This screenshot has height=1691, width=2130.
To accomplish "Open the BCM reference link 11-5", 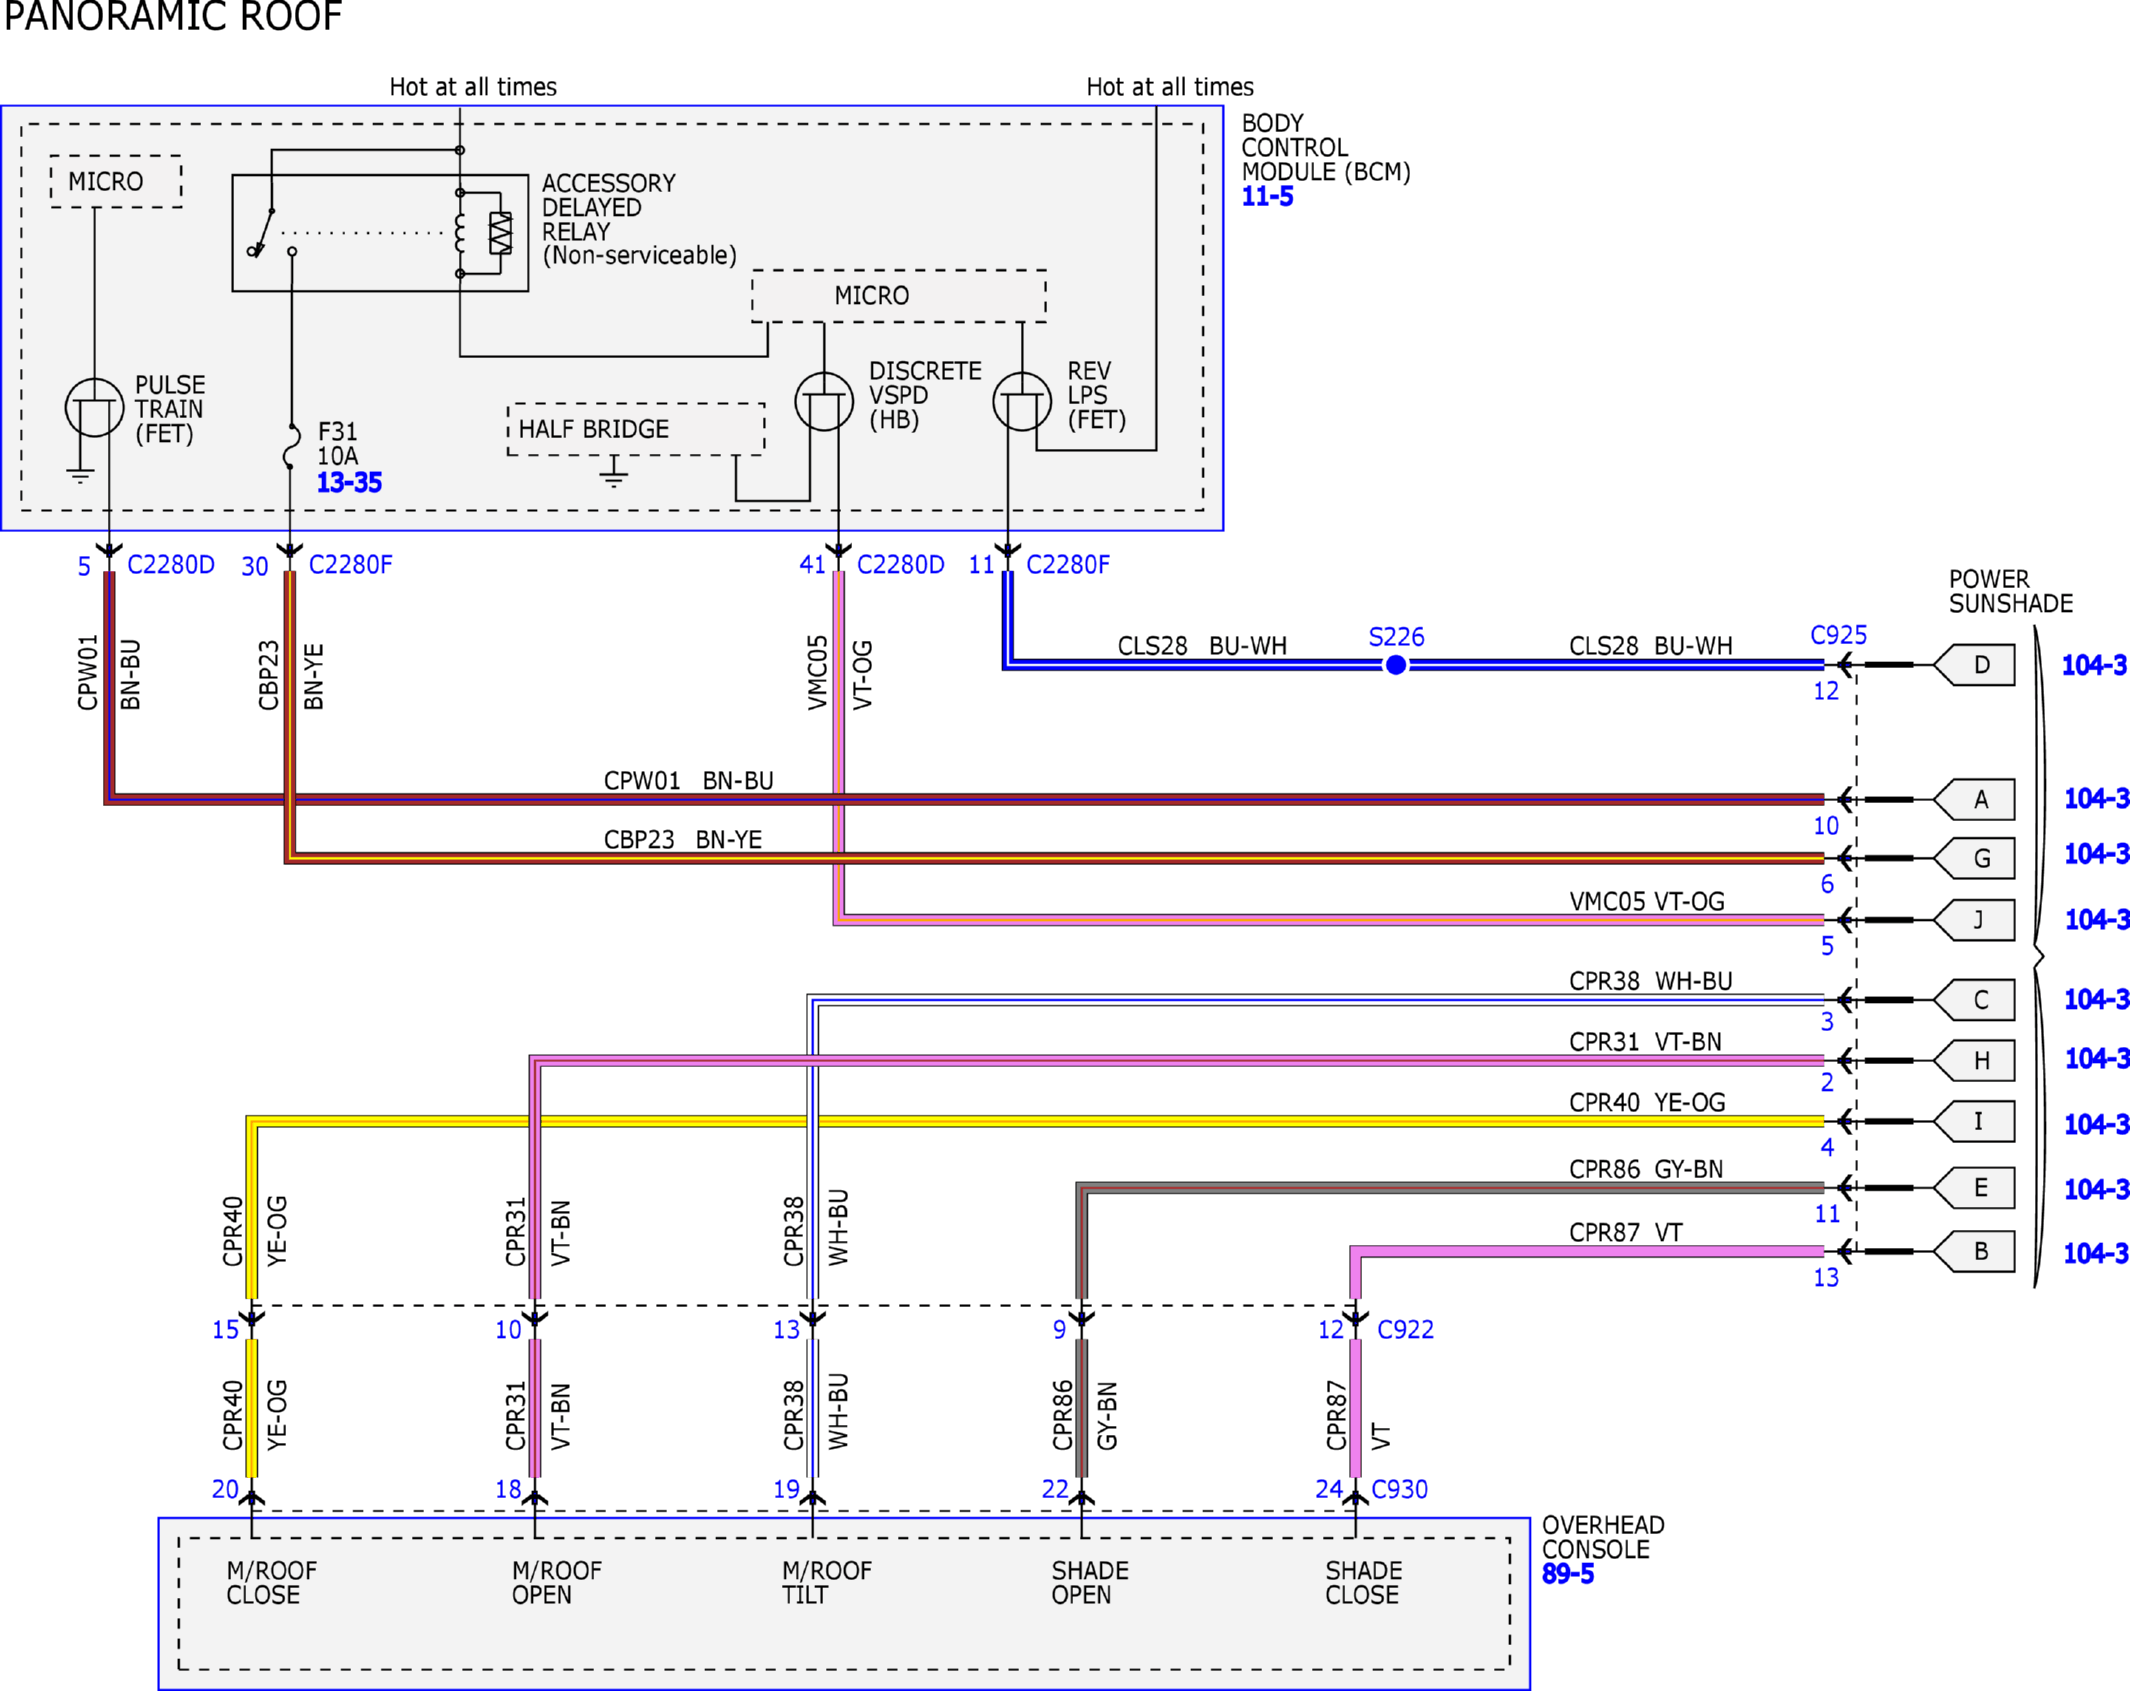I will (1267, 197).
